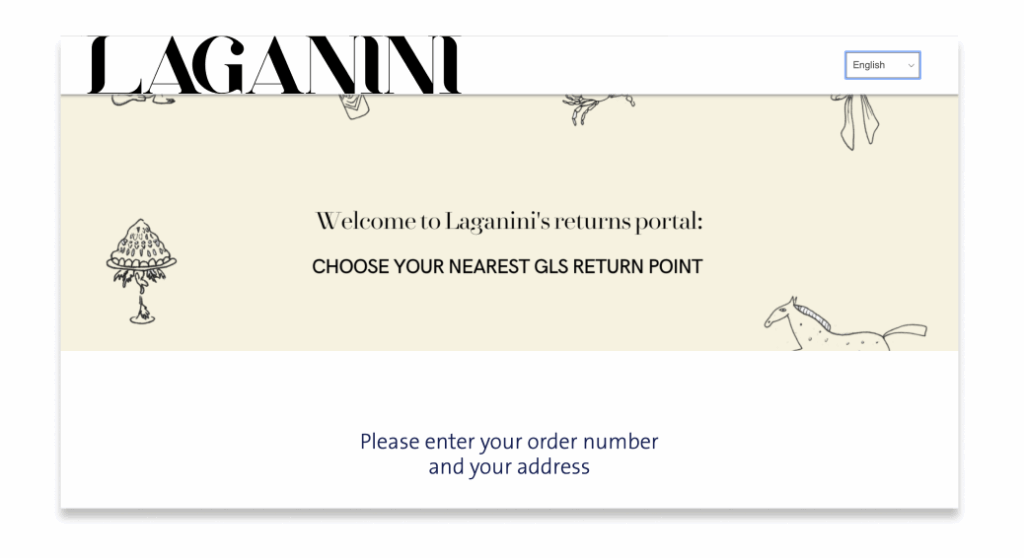Image resolution: width=1024 pixels, height=558 pixels.
Task: Click "CHOOSE YOUR NEAREST GLS RETURN POINT" text
Action: tap(507, 267)
